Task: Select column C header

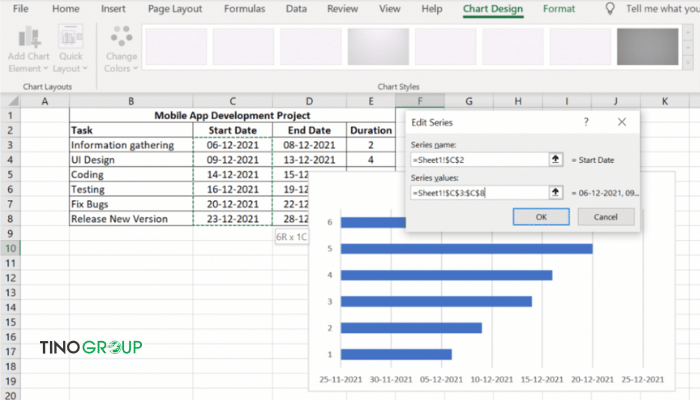Action: (232, 101)
